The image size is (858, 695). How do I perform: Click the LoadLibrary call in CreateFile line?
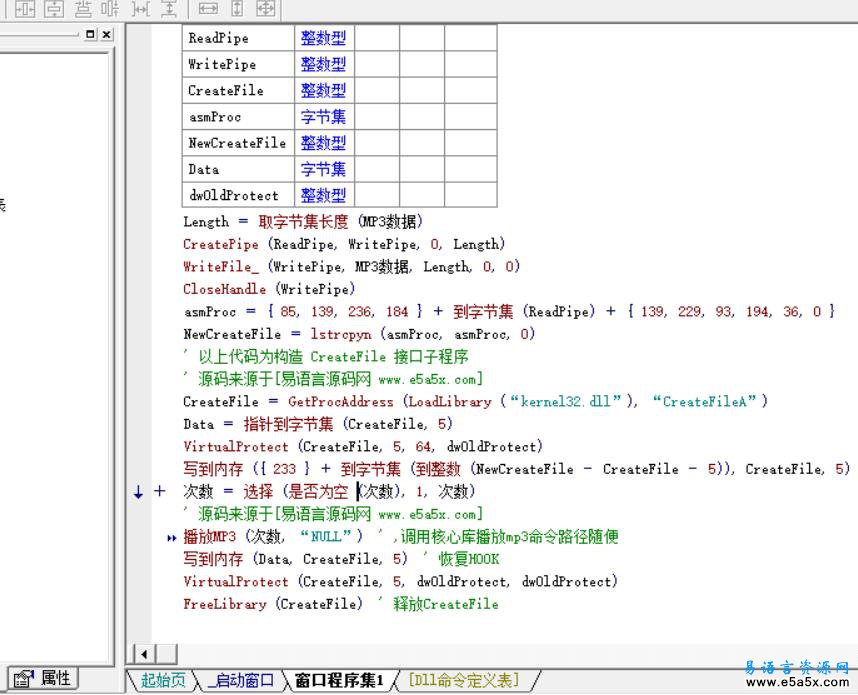pyautogui.click(x=450, y=402)
